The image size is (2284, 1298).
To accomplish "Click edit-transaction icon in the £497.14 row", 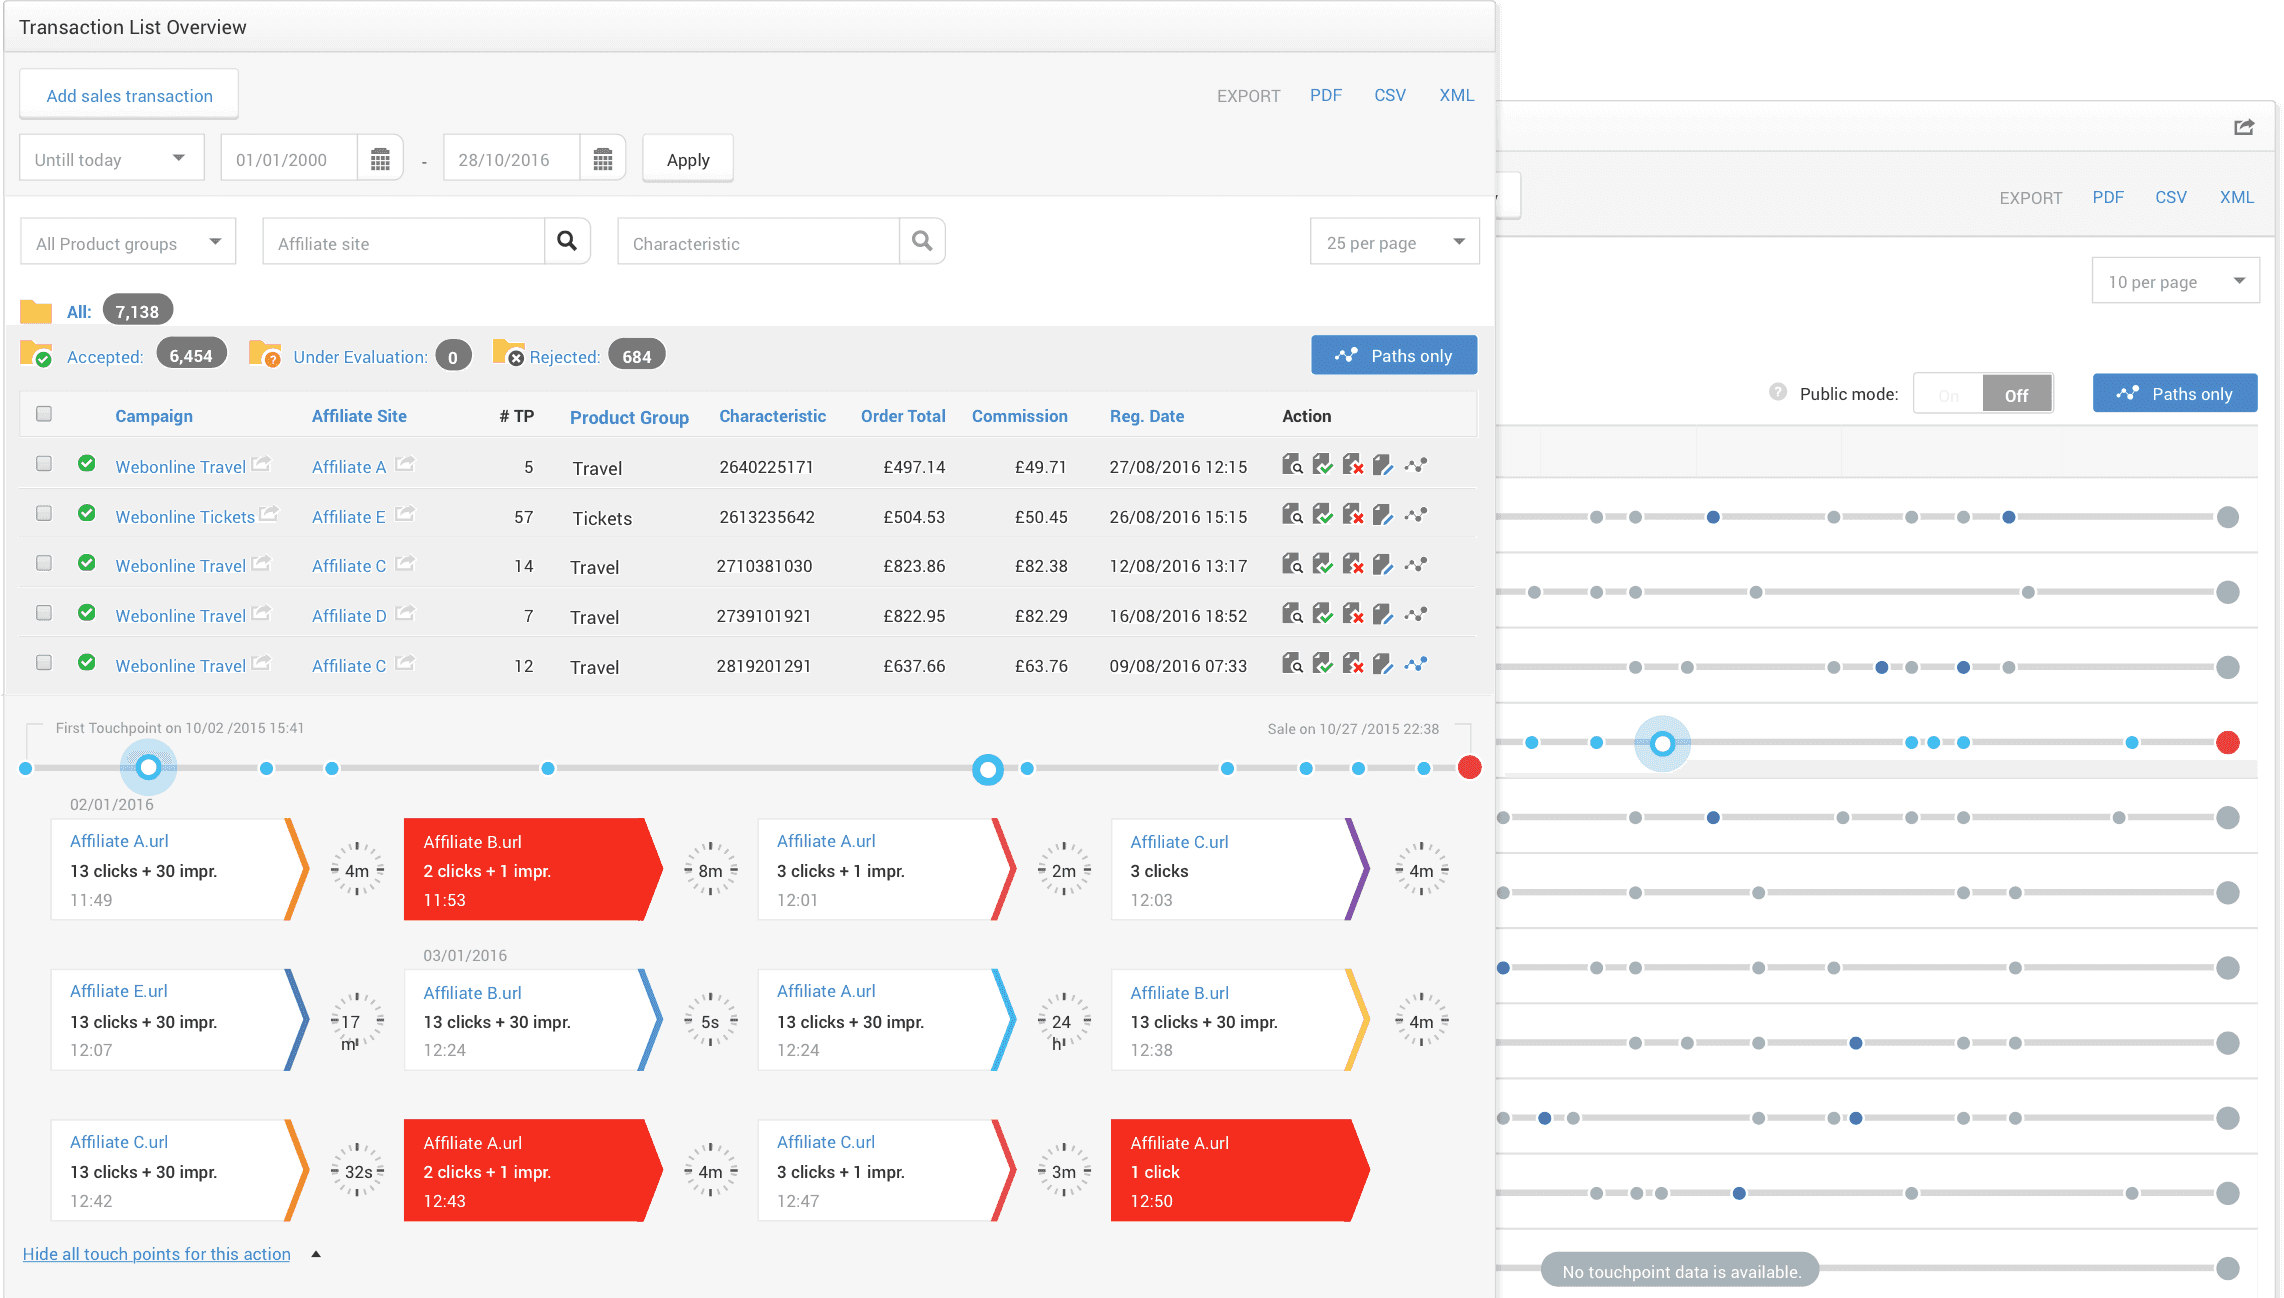I will coord(1383,465).
